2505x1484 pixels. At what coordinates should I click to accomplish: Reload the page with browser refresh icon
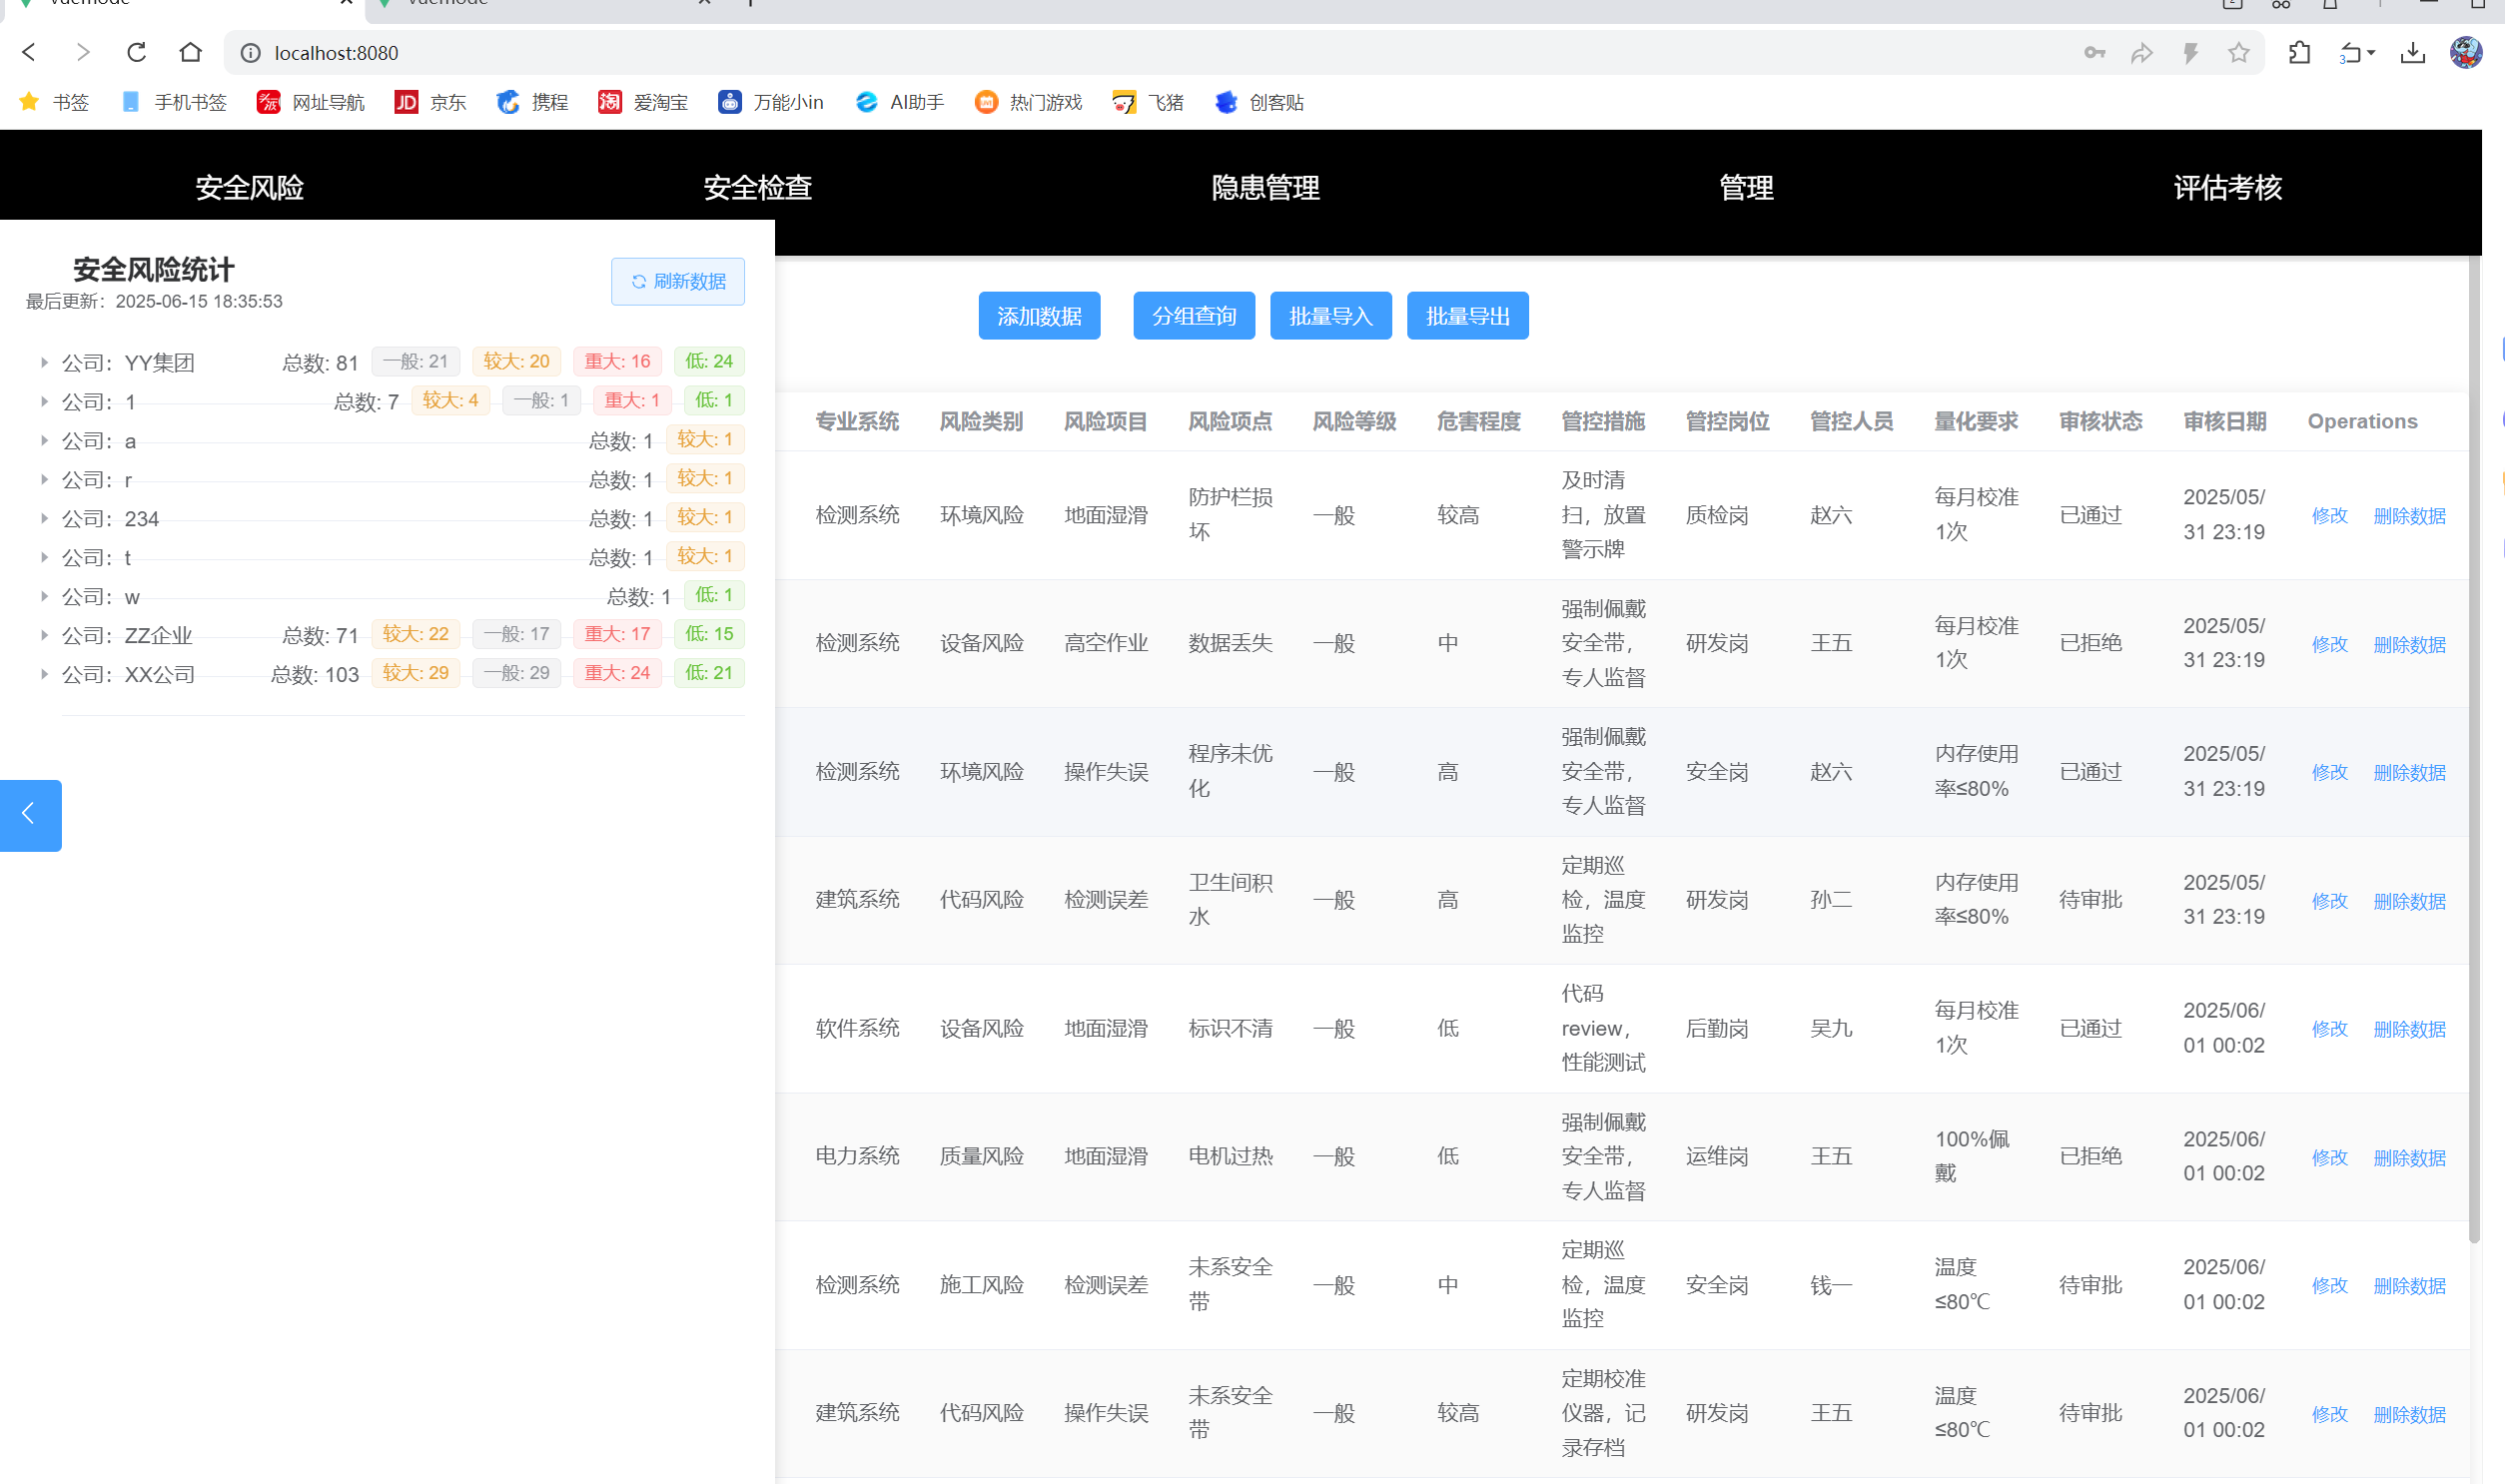tap(137, 52)
